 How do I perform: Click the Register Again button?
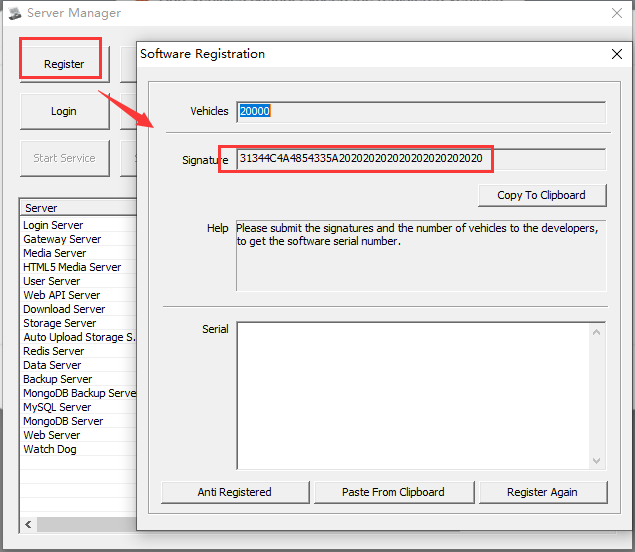pyautogui.click(x=543, y=492)
